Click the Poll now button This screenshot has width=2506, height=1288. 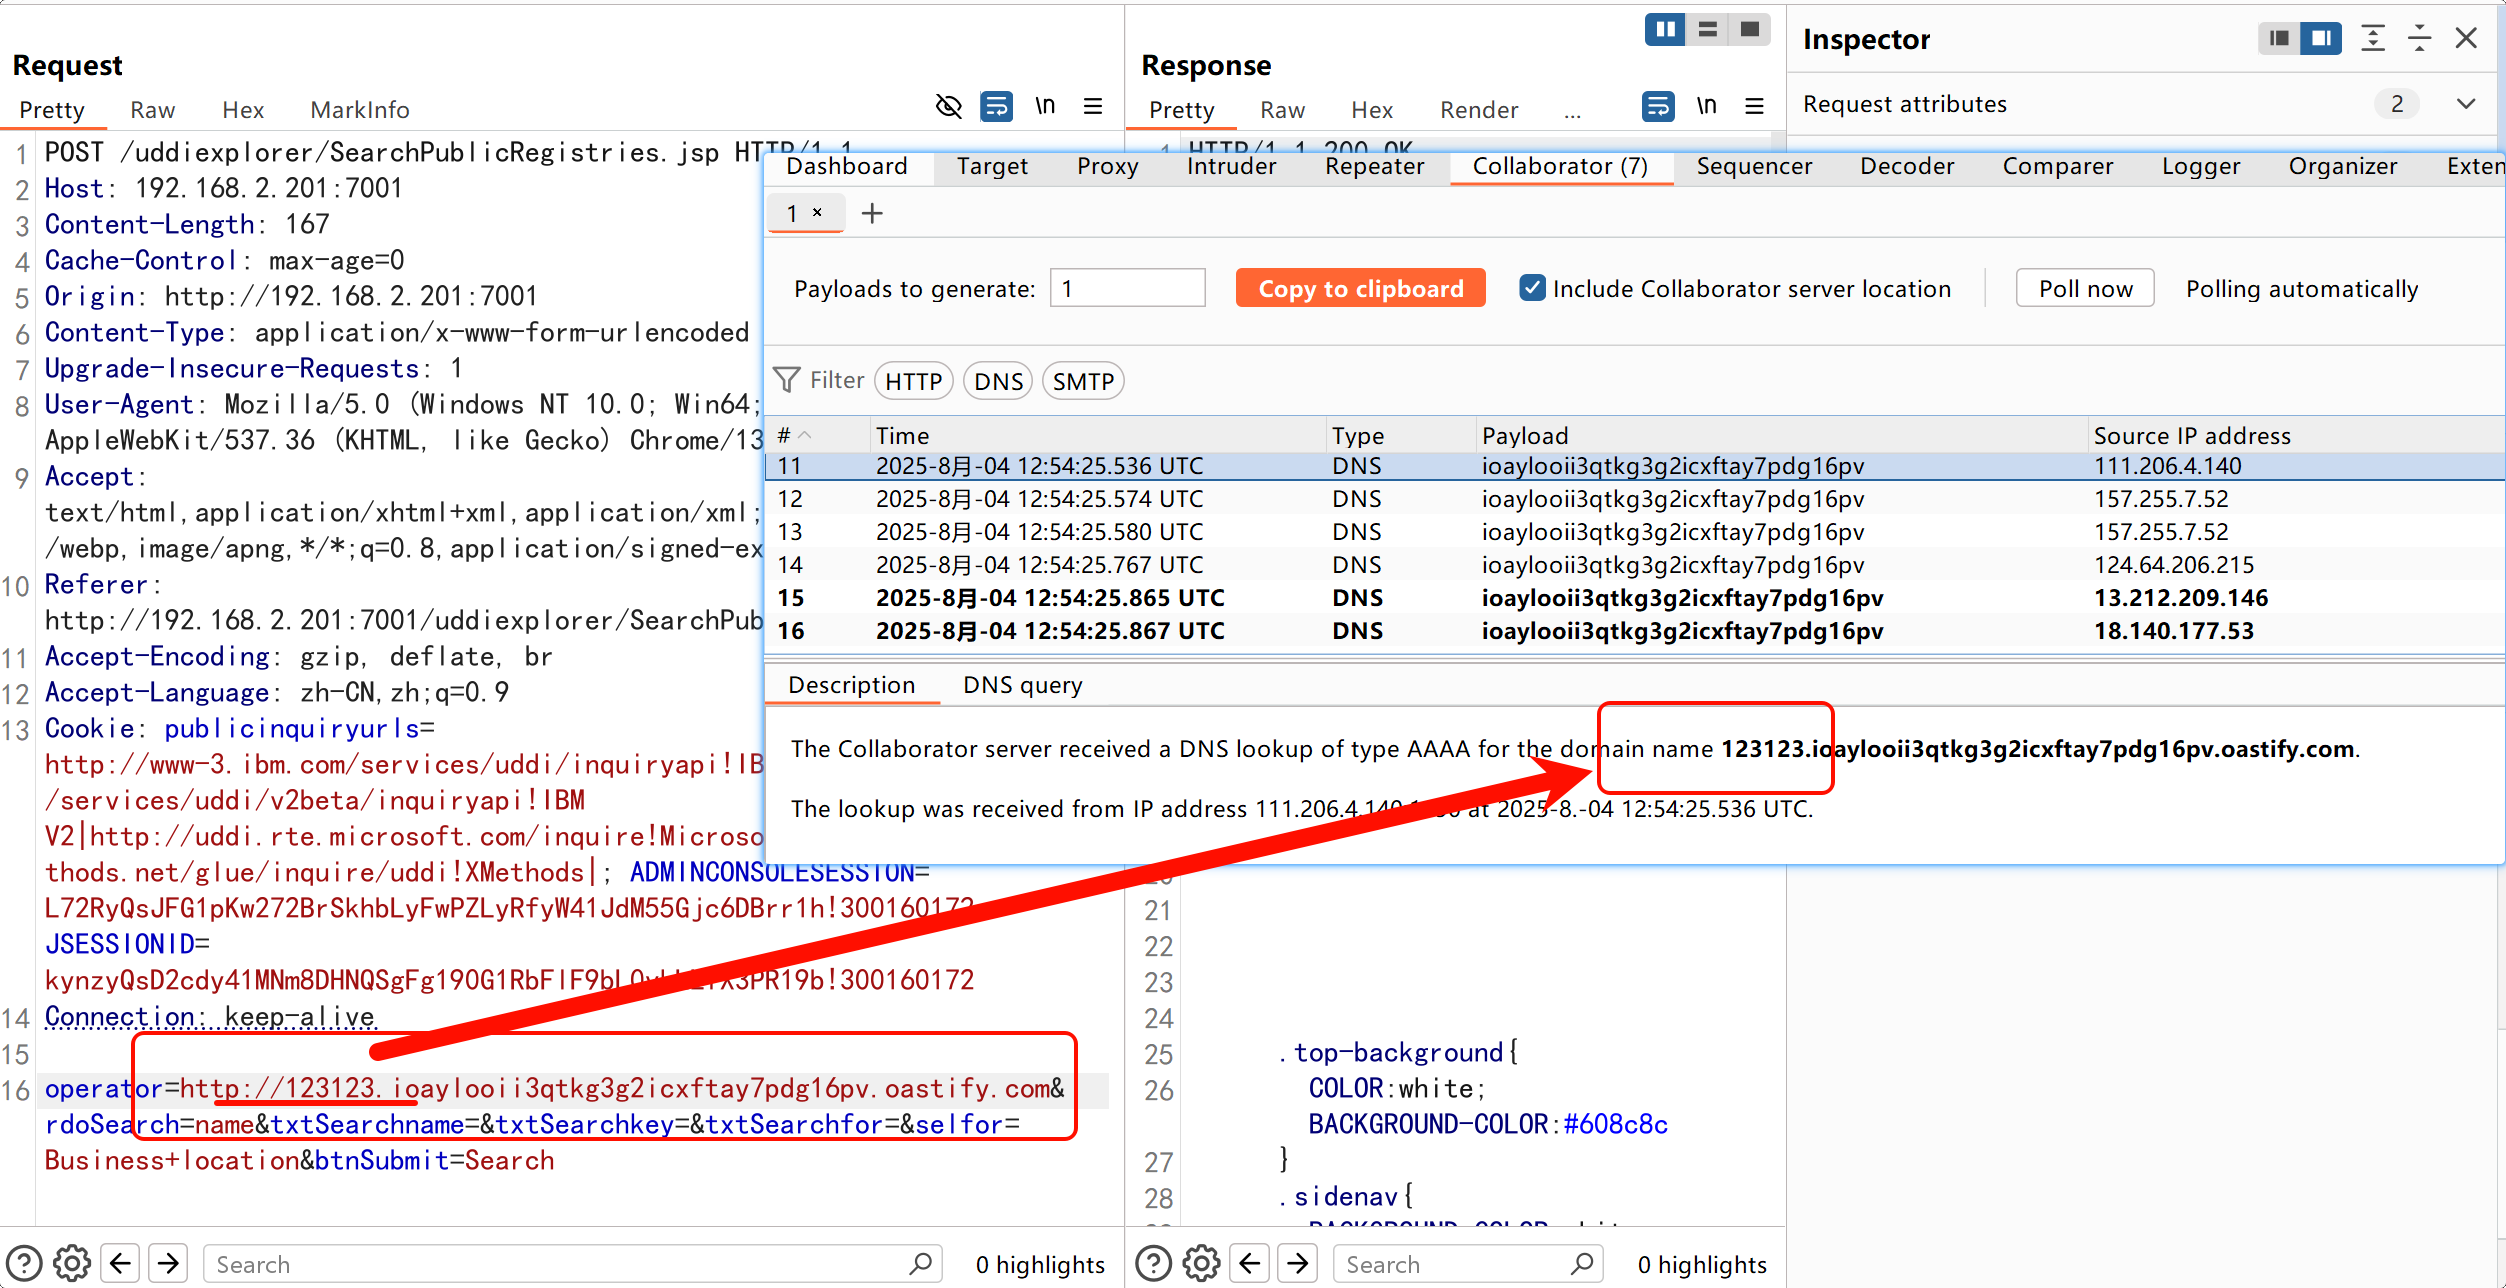(2085, 288)
